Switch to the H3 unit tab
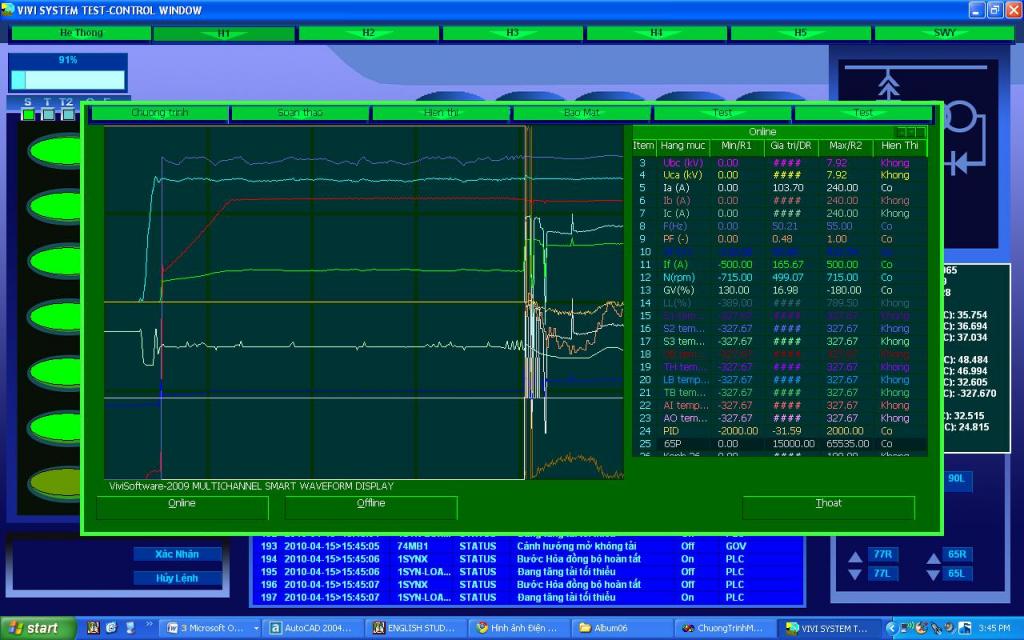The width and height of the screenshot is (1024, 640). pyautogui.click(x=513, y=33)
